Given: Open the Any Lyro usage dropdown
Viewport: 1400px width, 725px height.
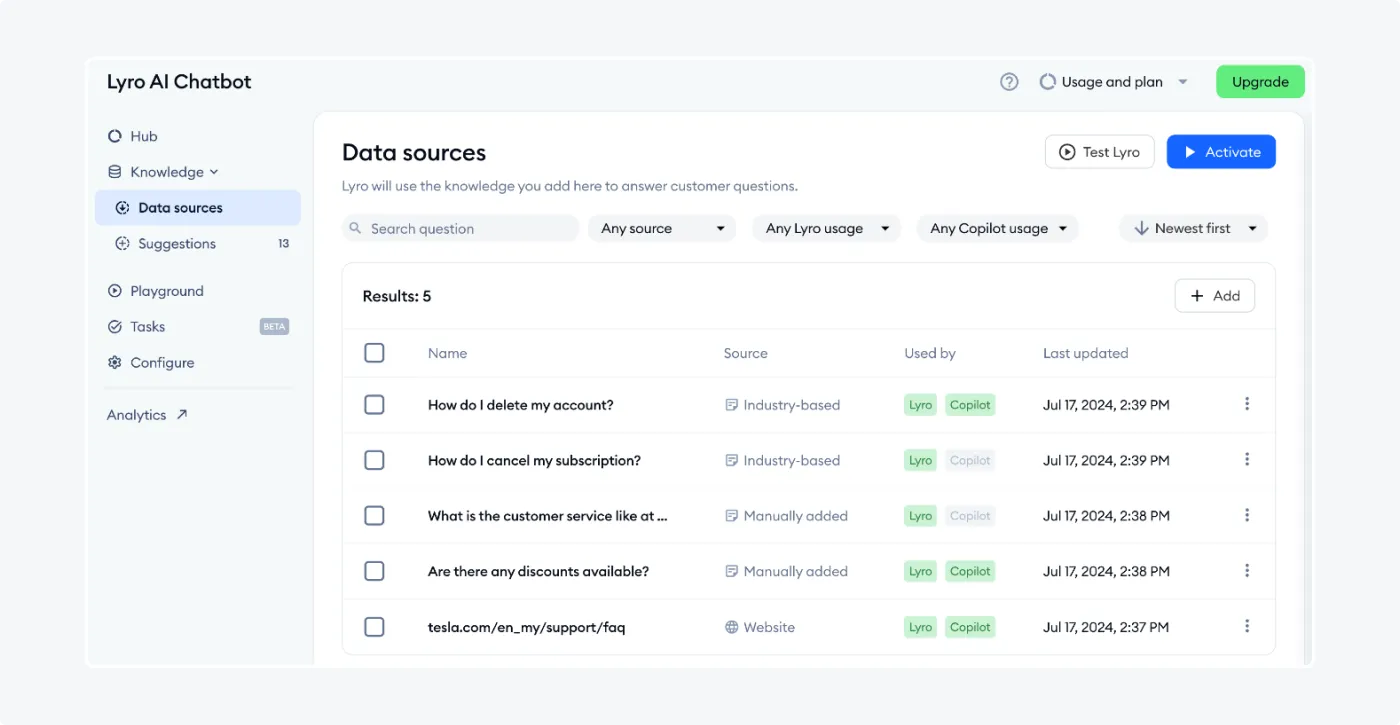Looking at the screenshot, I should coord(827,228).
